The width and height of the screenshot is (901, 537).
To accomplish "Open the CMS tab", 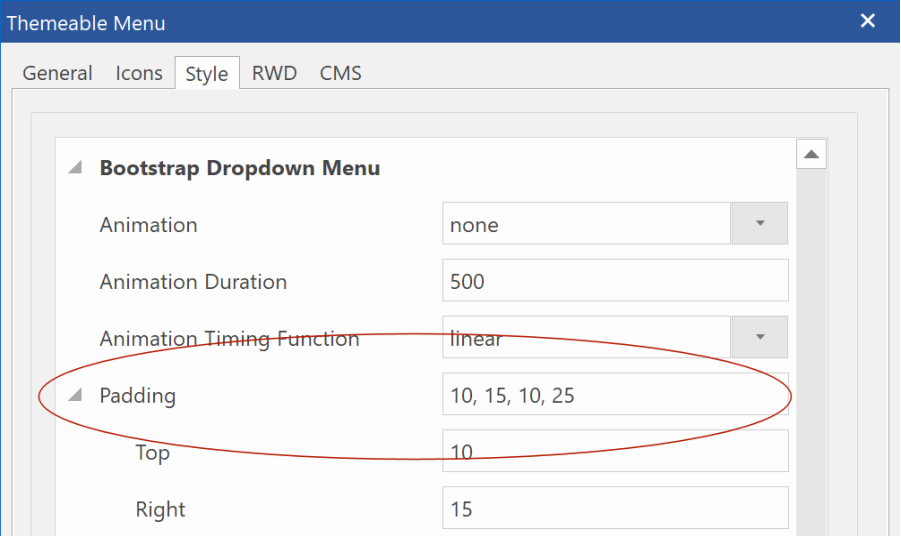I will coord(340,74).
